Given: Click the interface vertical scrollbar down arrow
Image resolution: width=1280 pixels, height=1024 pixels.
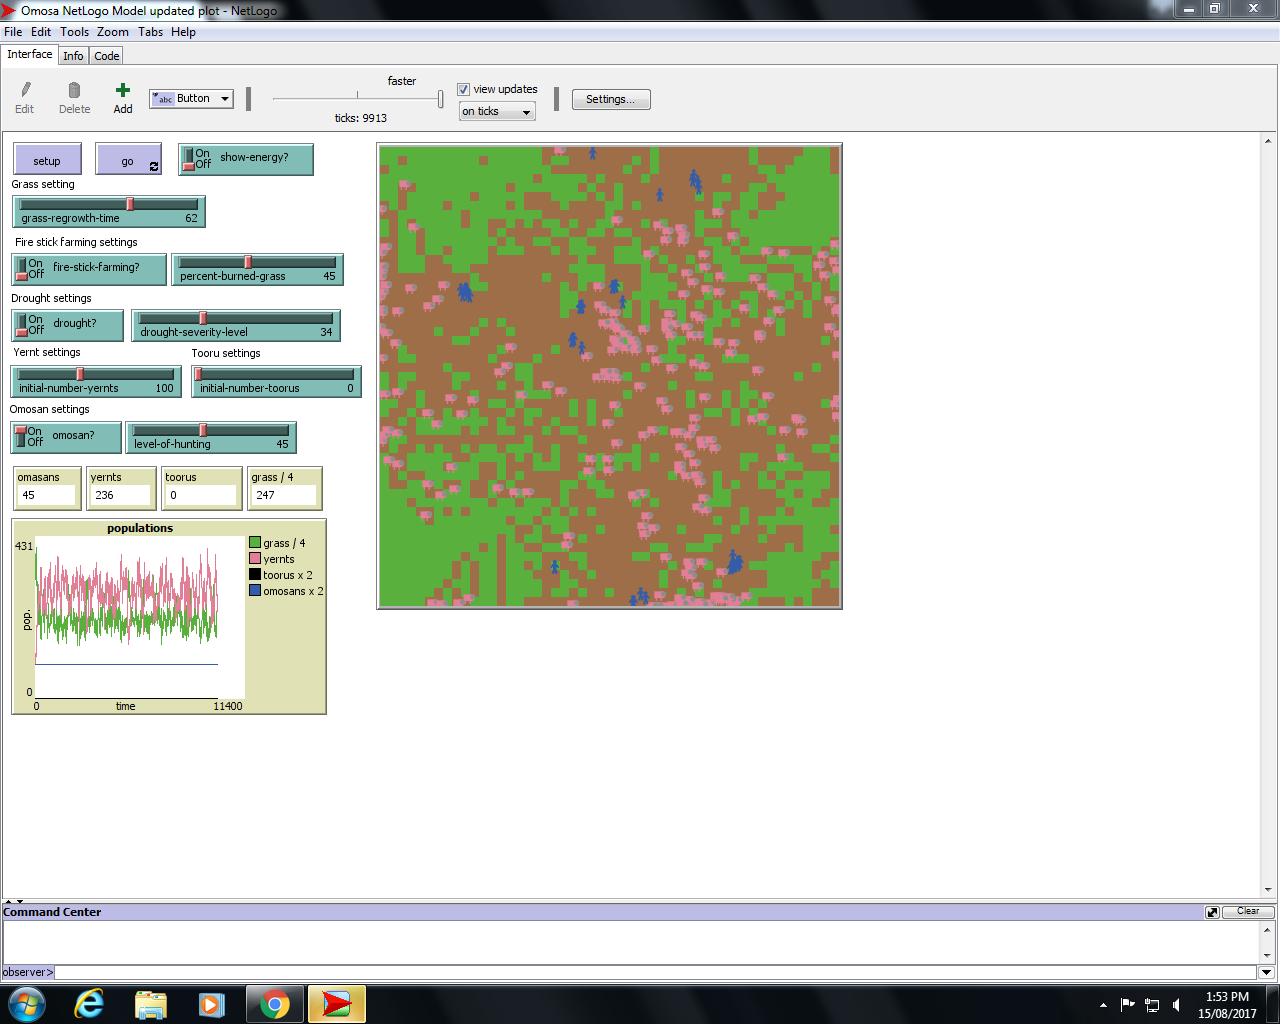Looking at the screenshot, I should (x=1268, y=890).
